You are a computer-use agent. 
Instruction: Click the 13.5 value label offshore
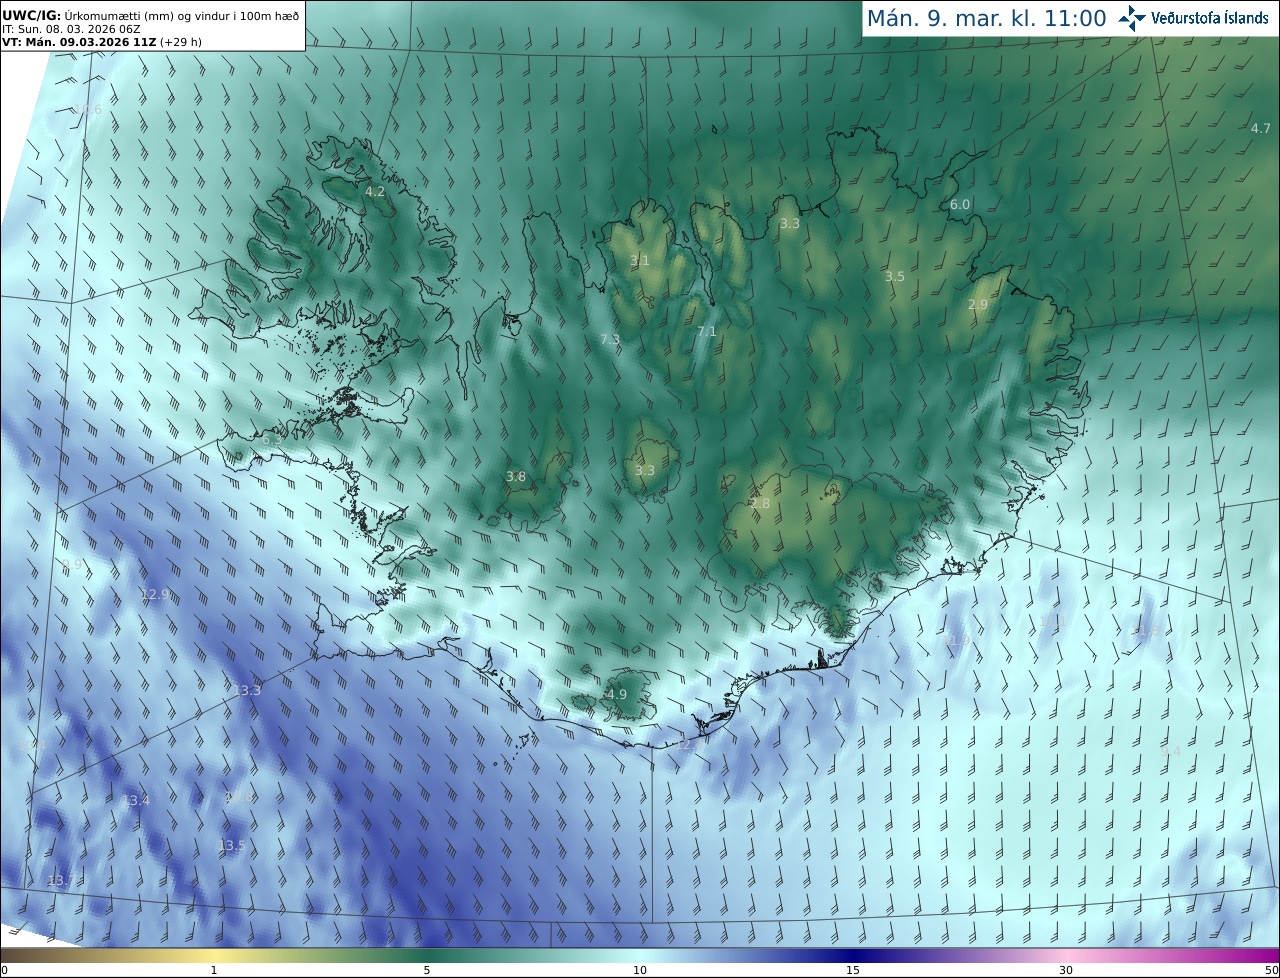point(231,845)
